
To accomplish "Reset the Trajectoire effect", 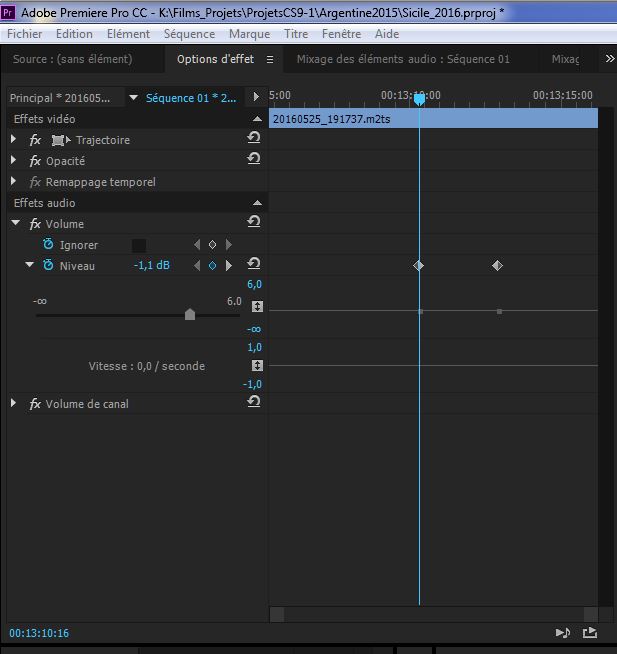I will pos(254,139).
